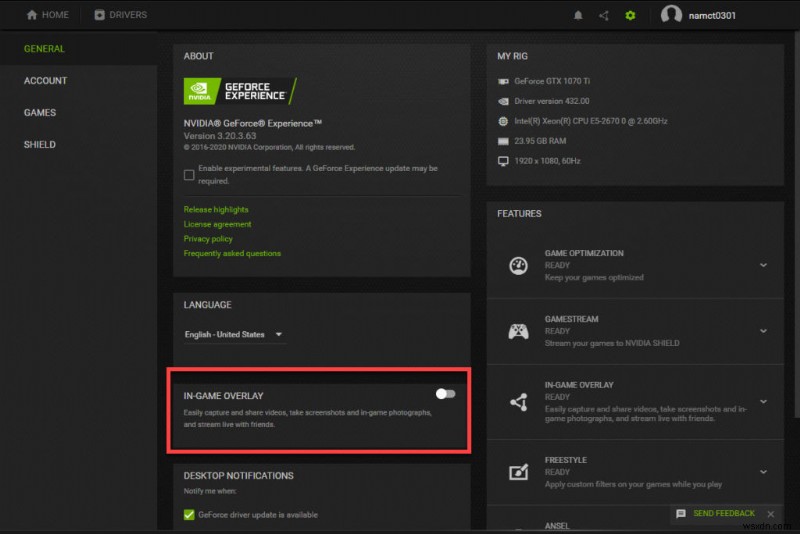Click the RAM icon beside 23.95 GB RAM
800x534 pixels.
tap(503, 141)
